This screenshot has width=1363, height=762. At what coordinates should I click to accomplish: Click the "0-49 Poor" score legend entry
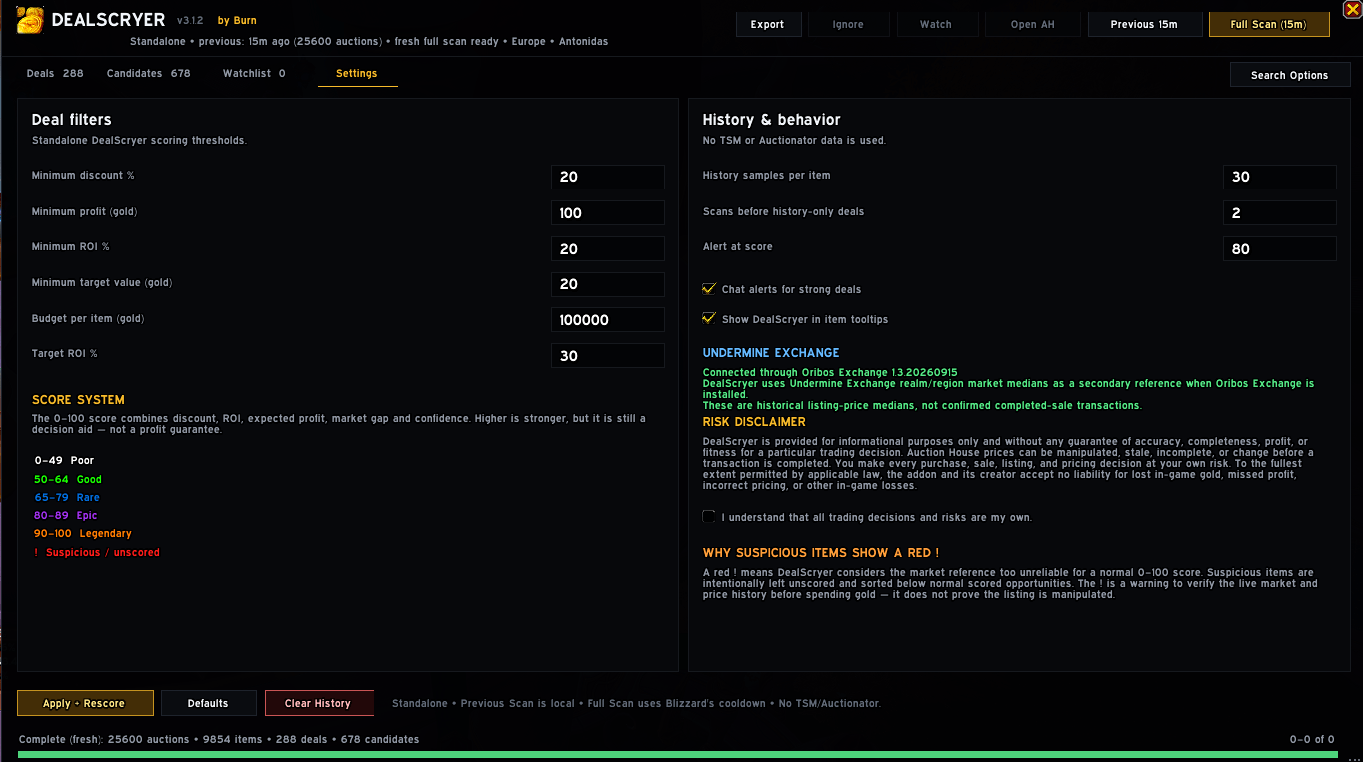[x=64, y=461]
